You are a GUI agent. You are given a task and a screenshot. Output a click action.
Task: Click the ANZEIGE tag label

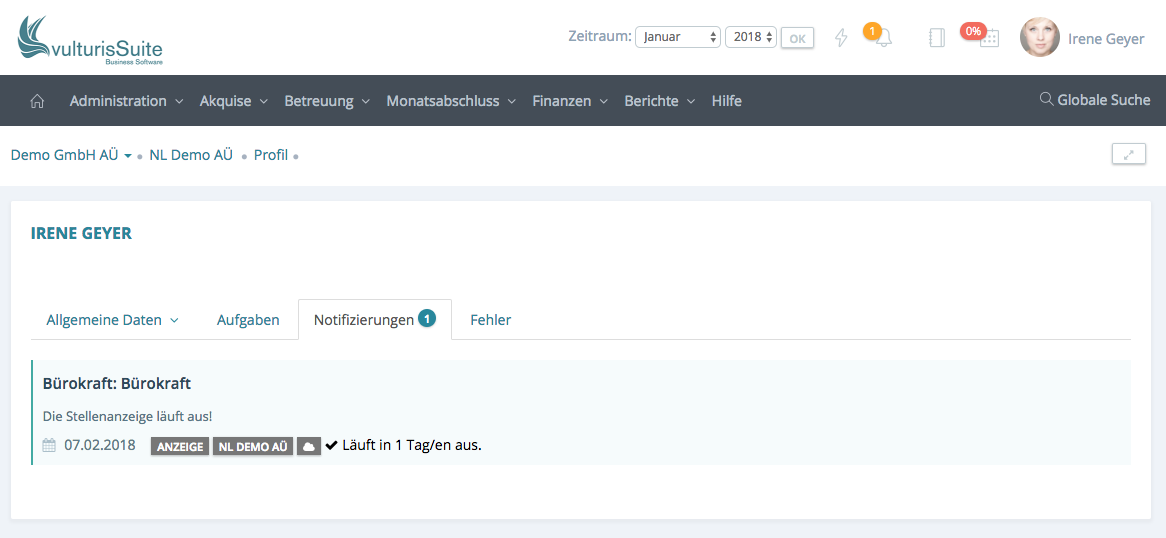[x=180, y=446]
